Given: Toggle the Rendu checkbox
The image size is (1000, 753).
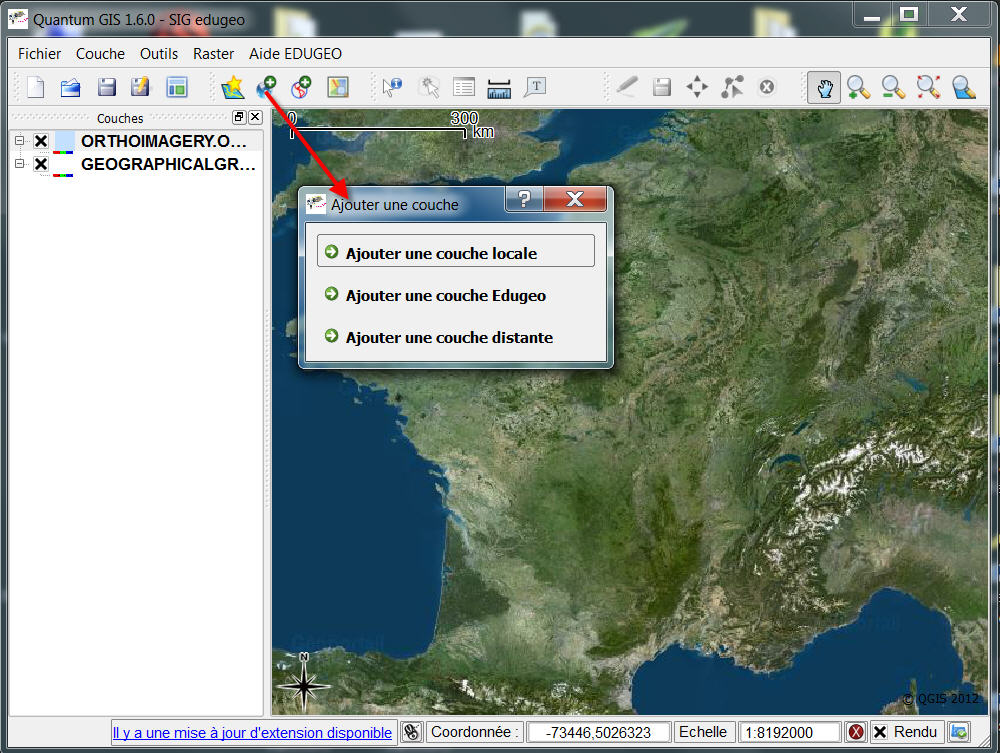Looking at the screenshot, I should coord(879,732).
